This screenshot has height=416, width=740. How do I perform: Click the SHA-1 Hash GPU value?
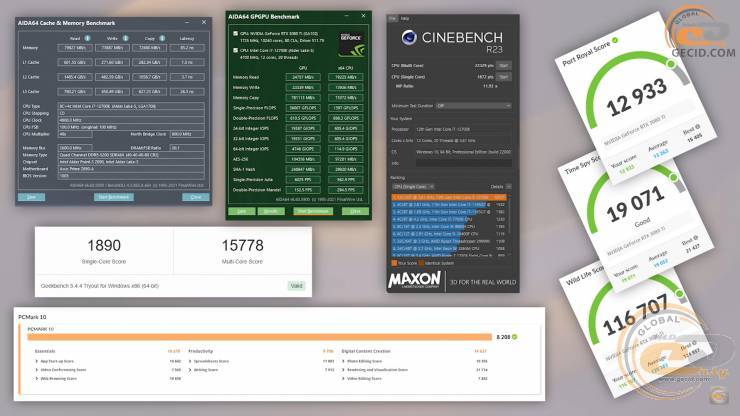[303, 170]
